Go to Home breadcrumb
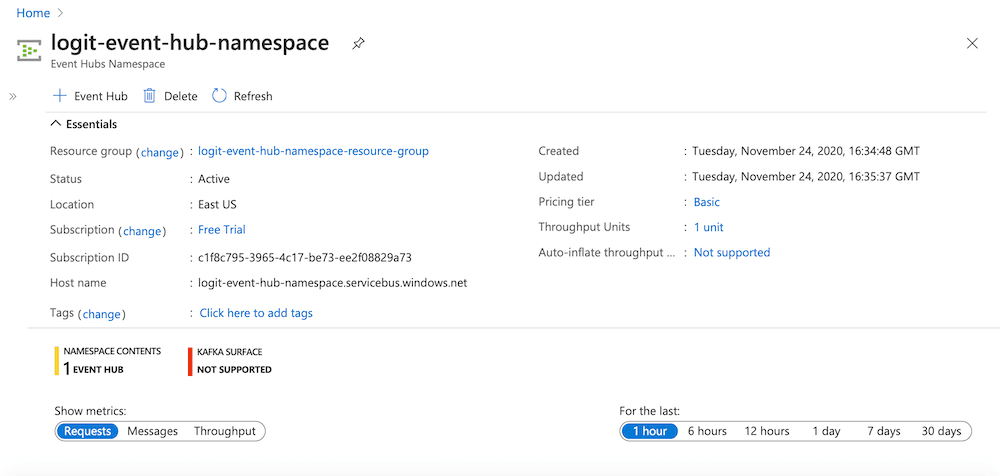 [x=33, y=13]
